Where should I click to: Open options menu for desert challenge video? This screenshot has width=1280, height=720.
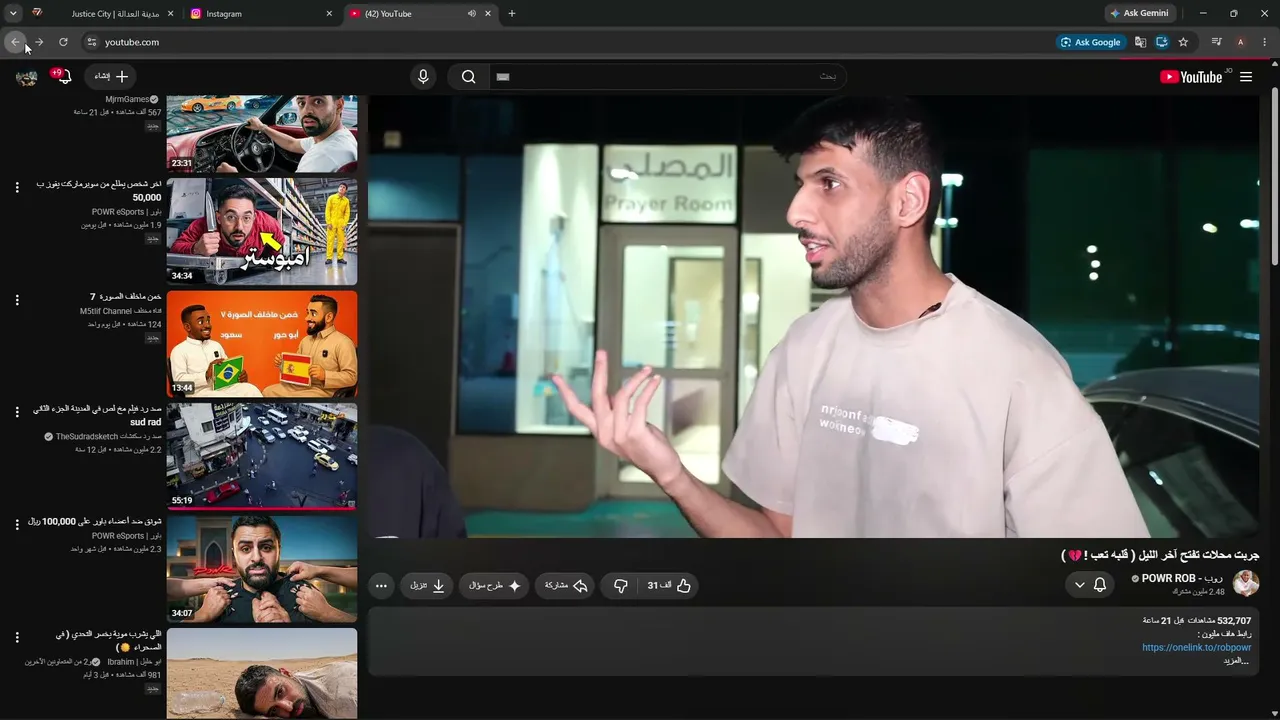coord(17,637)
